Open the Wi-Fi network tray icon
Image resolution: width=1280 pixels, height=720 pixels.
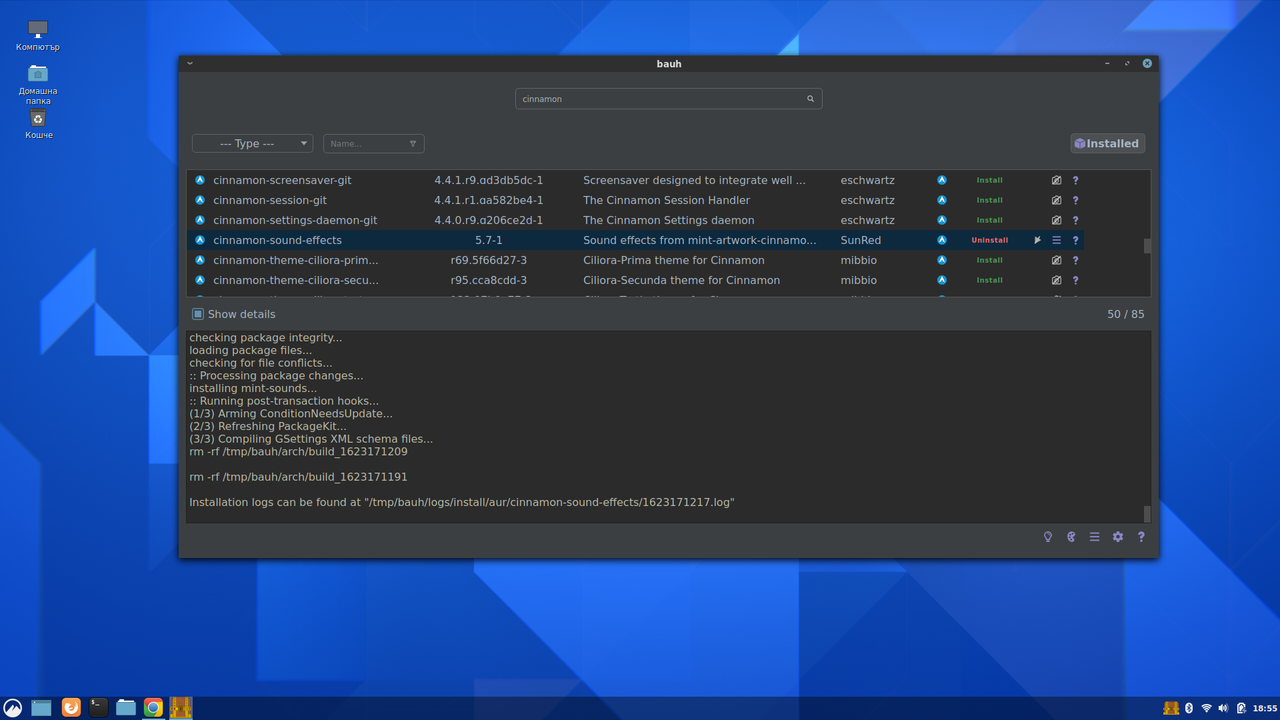[x=1206, y=708]
